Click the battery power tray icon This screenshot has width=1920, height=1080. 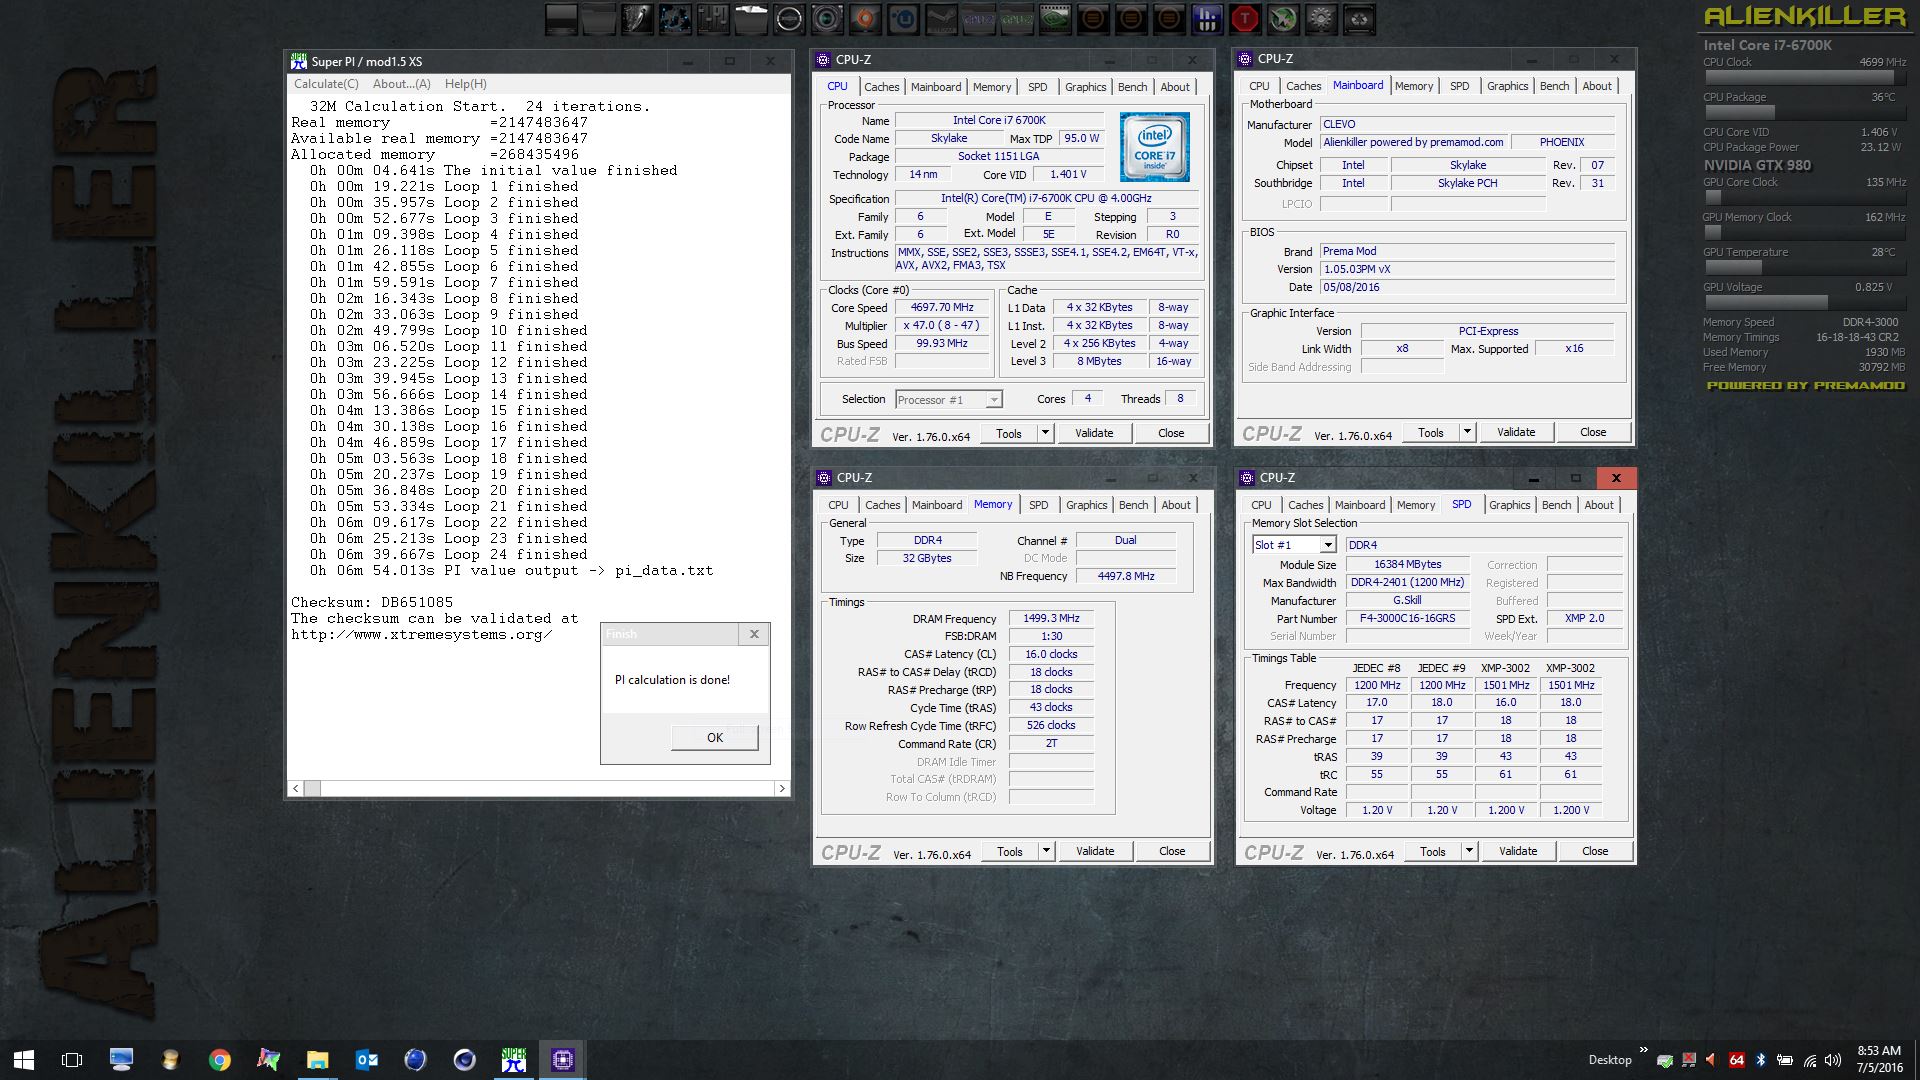(1785, 1060)
